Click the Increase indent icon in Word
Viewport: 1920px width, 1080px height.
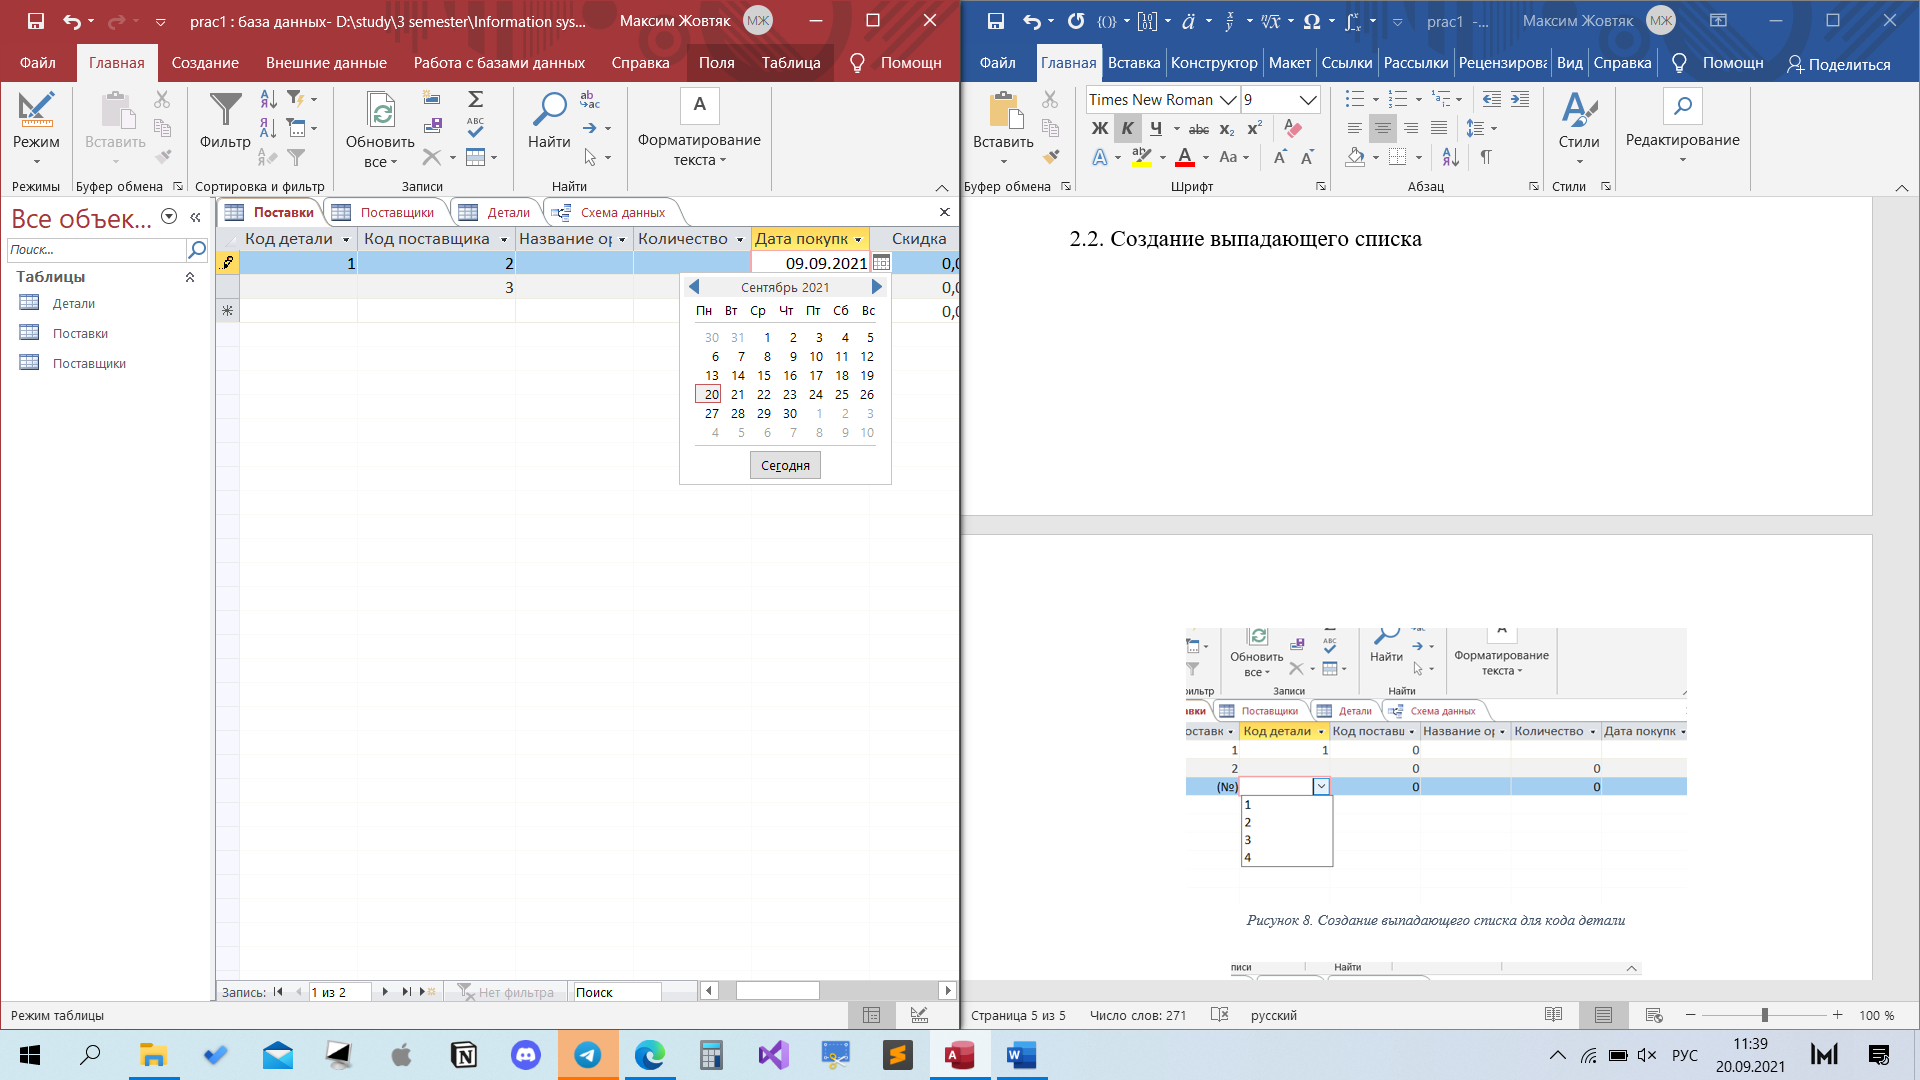[x=1520, y=99]
